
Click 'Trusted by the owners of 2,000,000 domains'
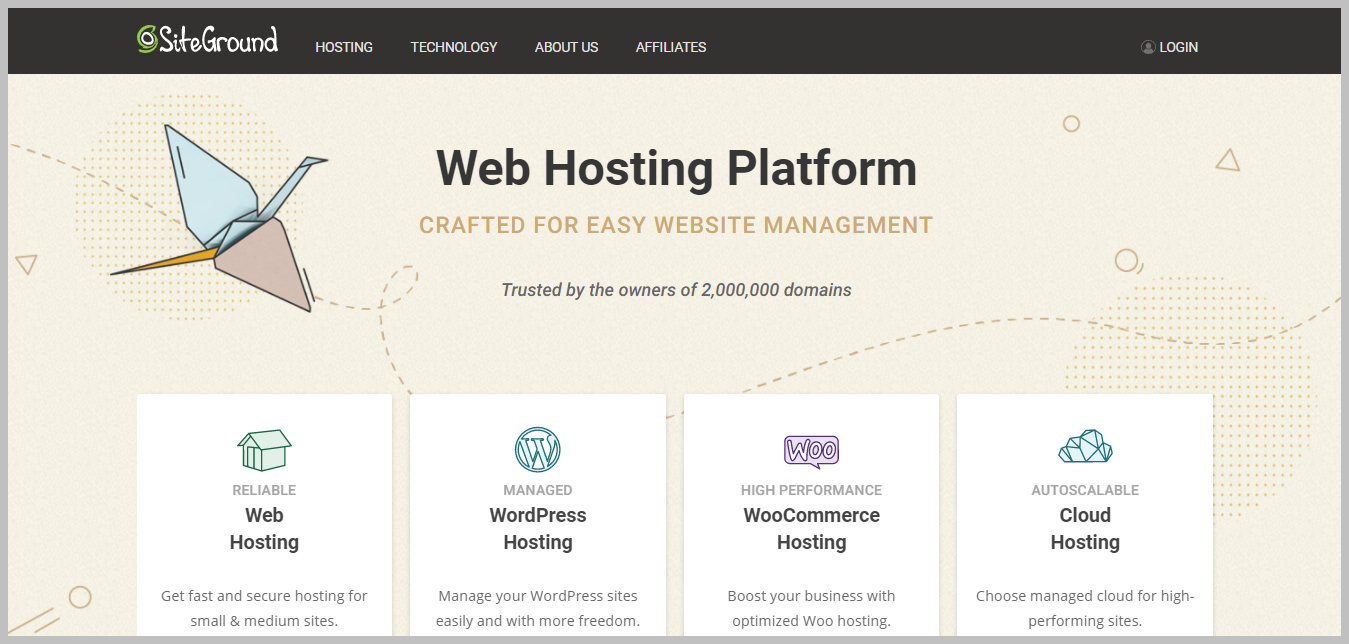click(676, 290)
